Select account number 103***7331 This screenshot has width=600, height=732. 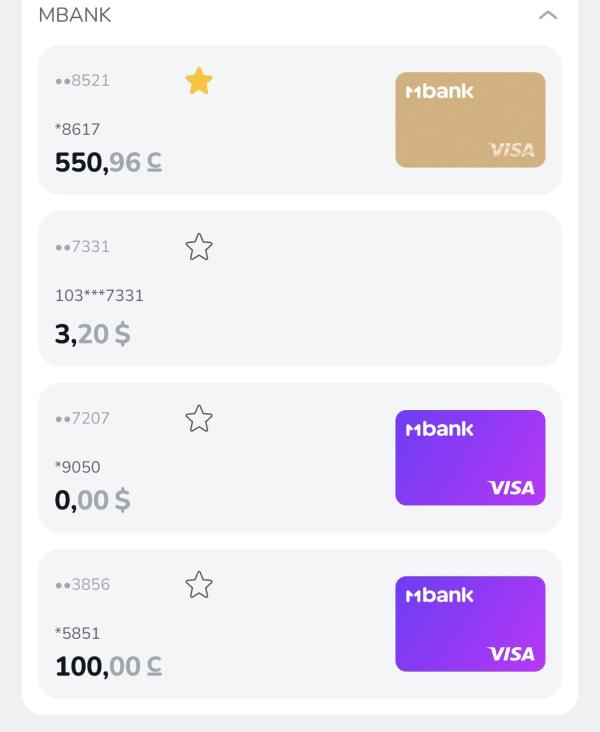[x=99, y=296]
